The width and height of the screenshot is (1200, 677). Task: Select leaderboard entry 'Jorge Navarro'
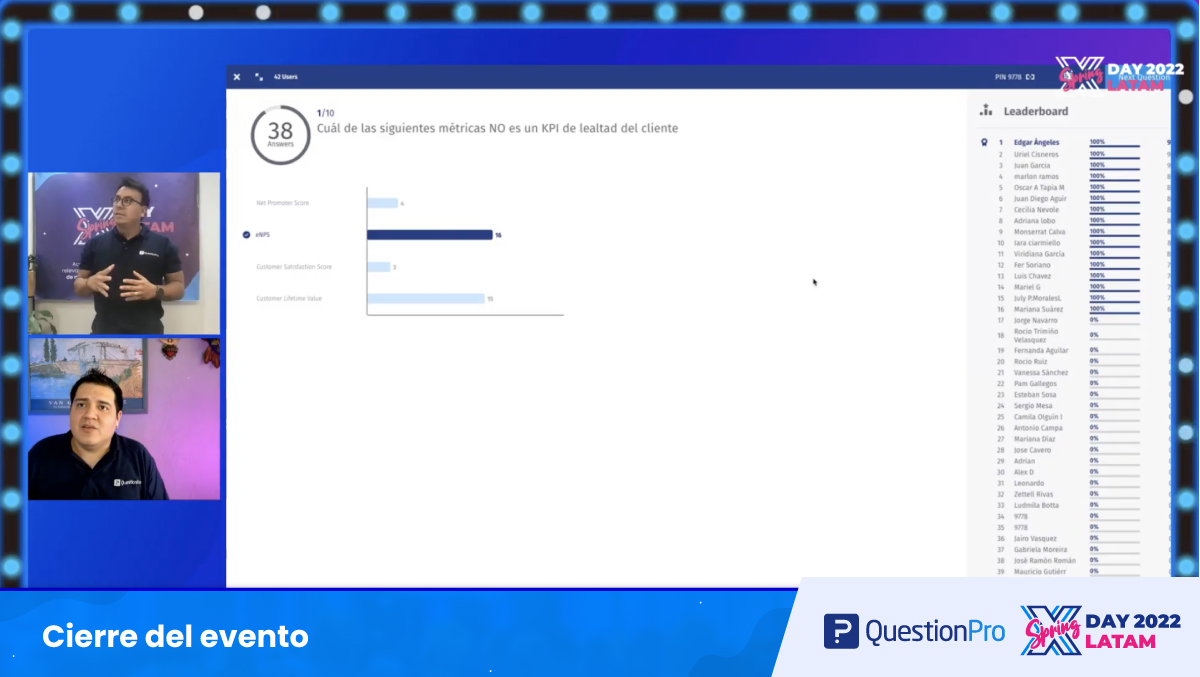1035,320
